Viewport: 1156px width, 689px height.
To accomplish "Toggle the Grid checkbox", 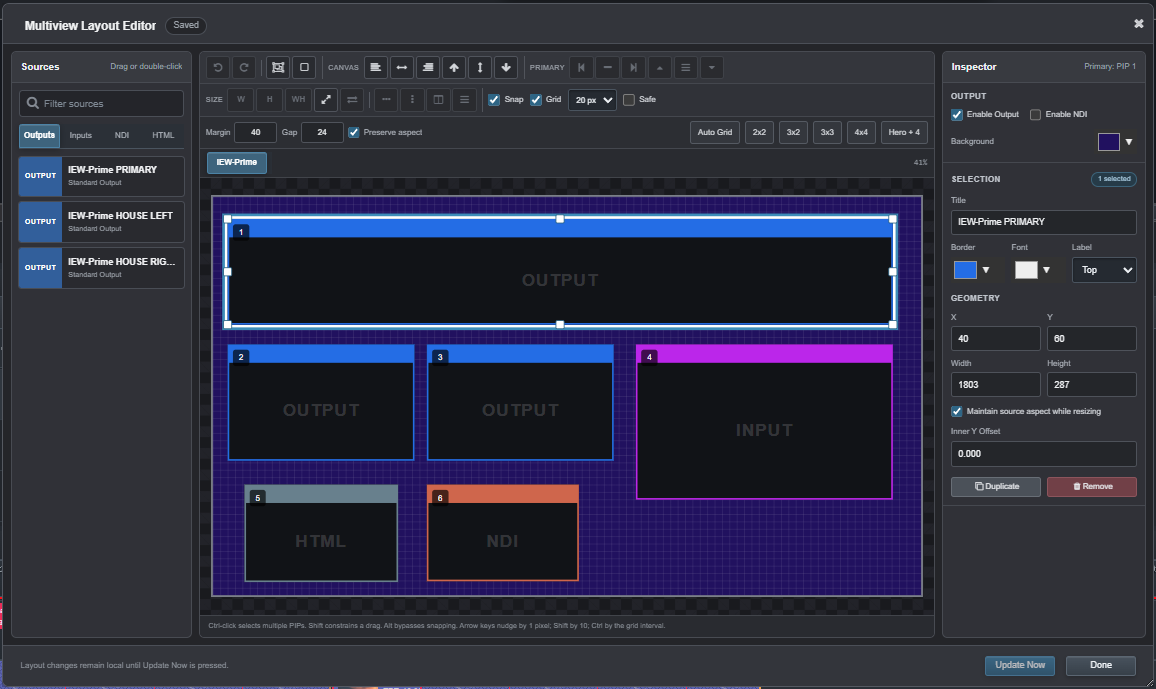I will [x=536, y=99].
